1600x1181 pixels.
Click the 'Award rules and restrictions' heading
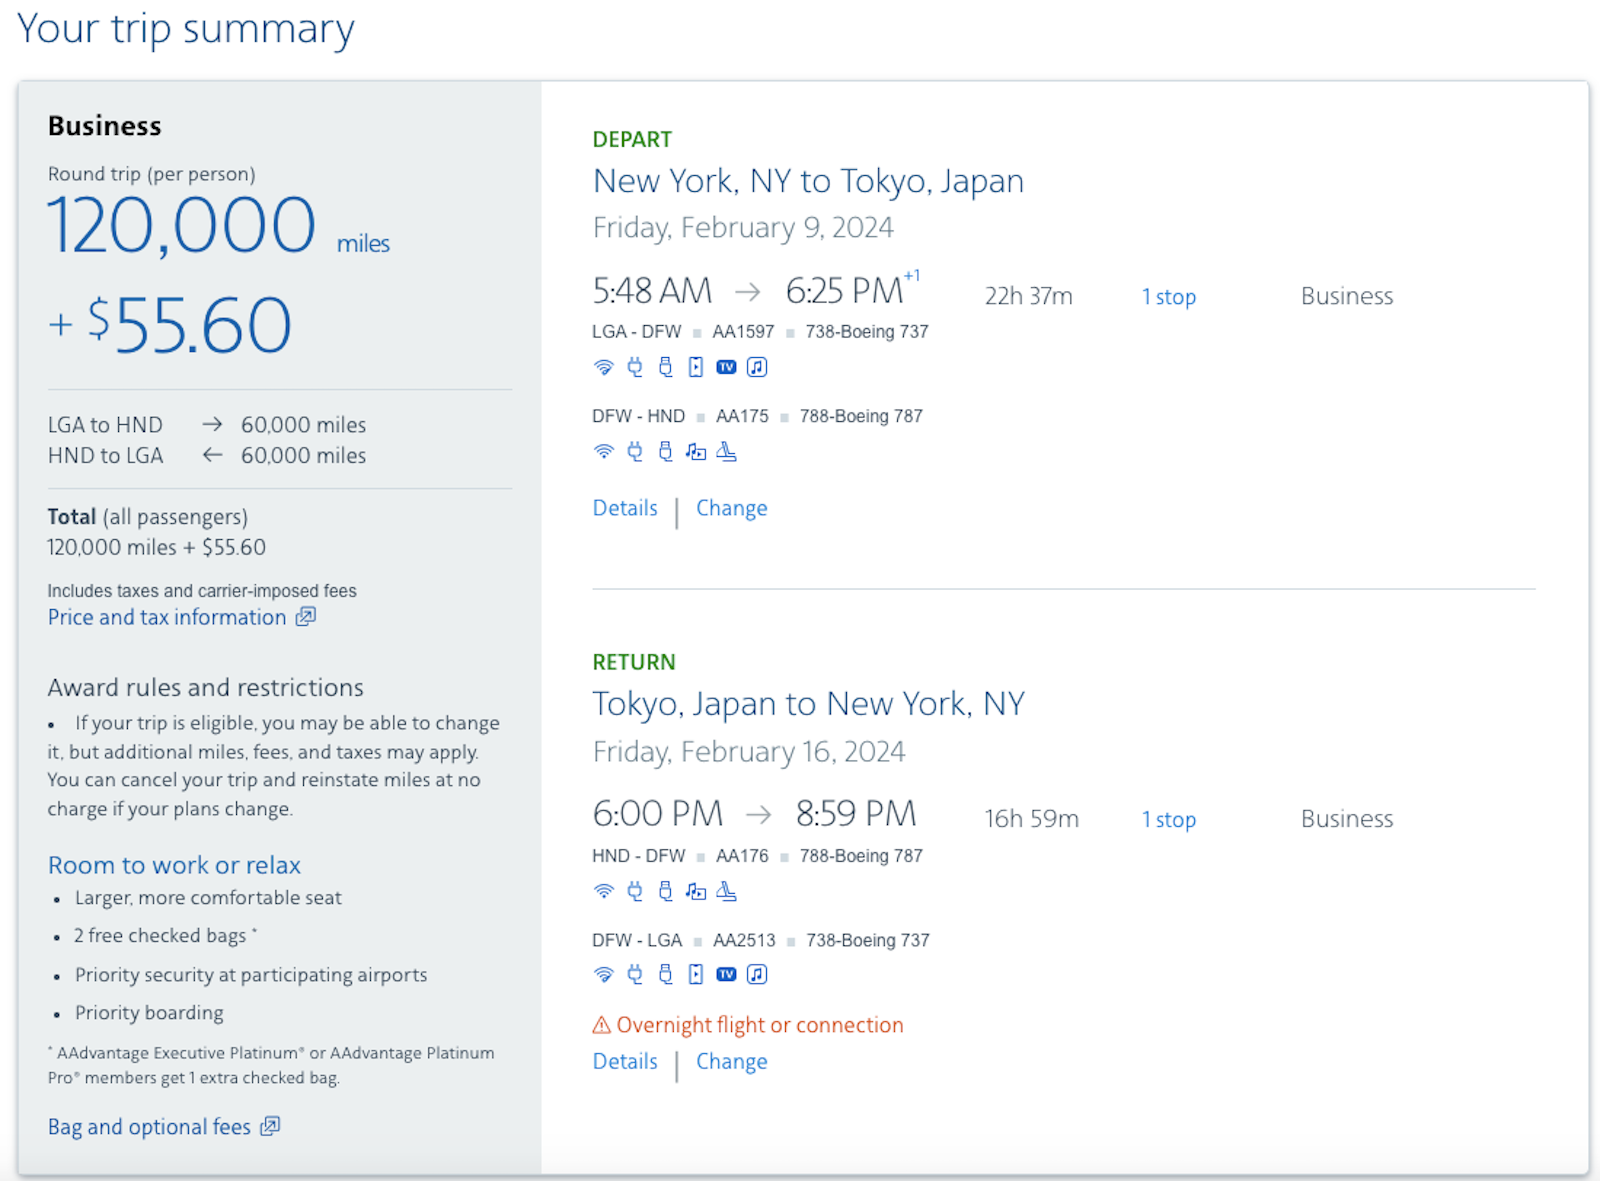206,688
